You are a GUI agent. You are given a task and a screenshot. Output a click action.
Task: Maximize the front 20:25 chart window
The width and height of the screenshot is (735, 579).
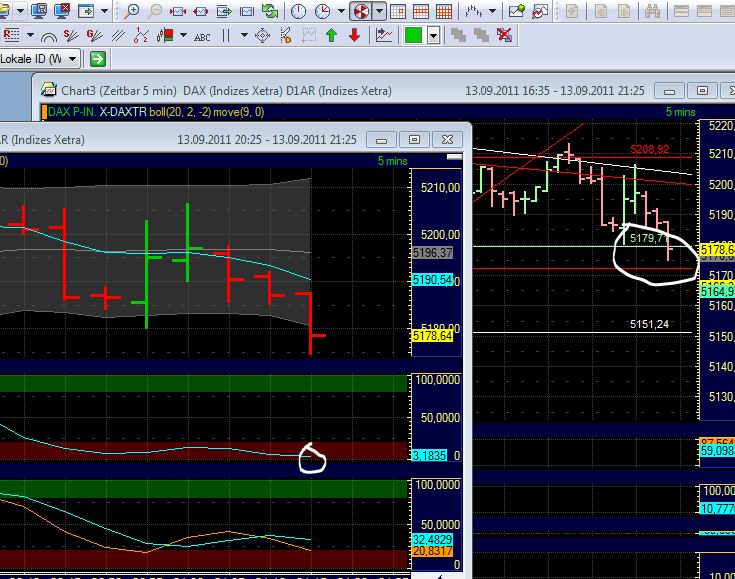(x=414, y=139)
